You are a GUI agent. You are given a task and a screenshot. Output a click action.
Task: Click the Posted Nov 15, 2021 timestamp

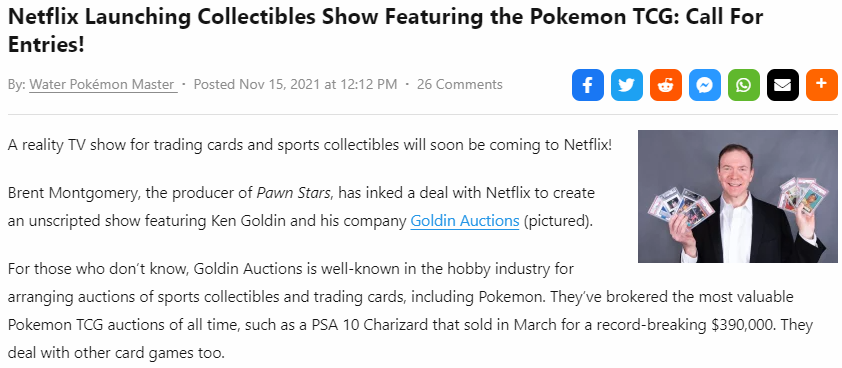tap(295, 84)
